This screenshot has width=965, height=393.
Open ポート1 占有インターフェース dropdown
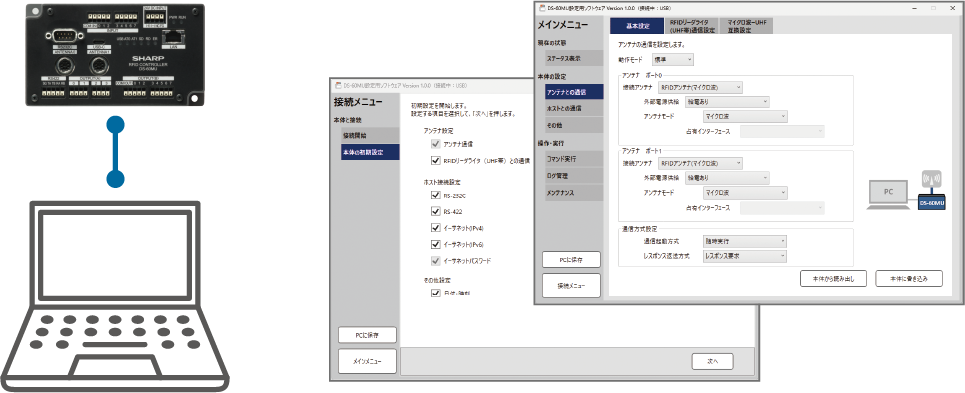tap(782, 208)
